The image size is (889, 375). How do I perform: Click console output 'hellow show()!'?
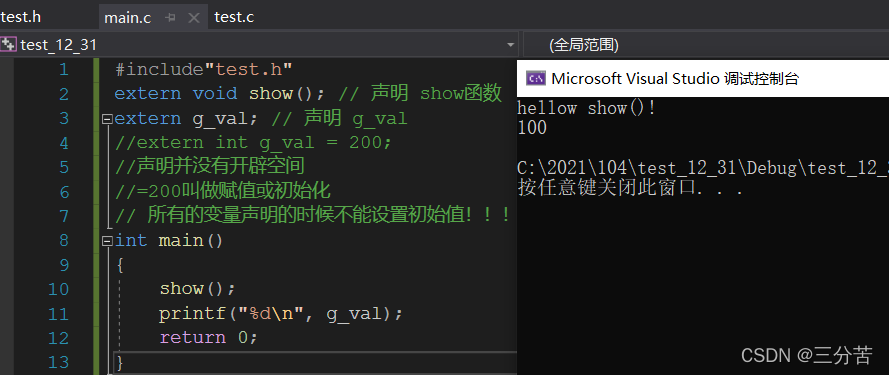point(587,108)
